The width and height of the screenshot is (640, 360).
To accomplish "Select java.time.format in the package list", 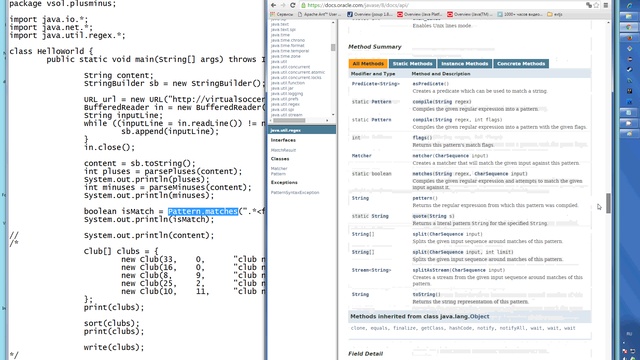I will pyautogui.click(x=287, y=46).
